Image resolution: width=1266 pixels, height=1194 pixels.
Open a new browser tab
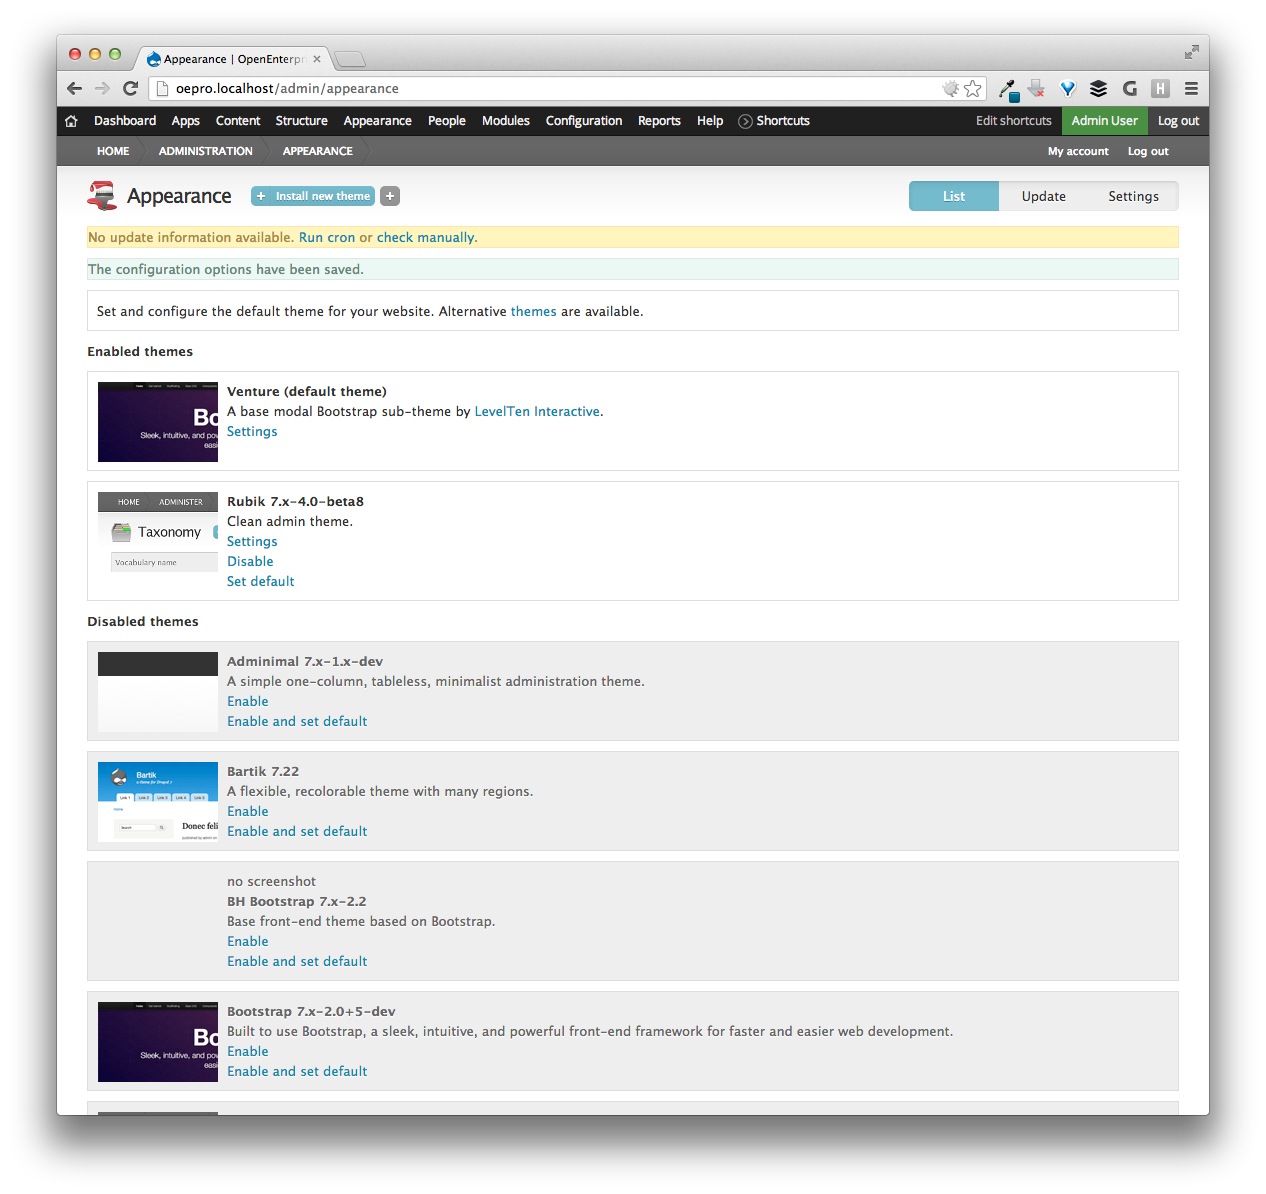click(x=350, y=59)
